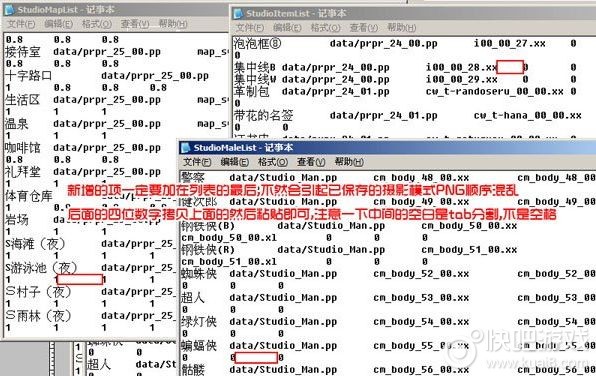
Task: Open 查看(V) menu in StudioMaleList window
Action: pyautogui.click(x=311, y=162)
